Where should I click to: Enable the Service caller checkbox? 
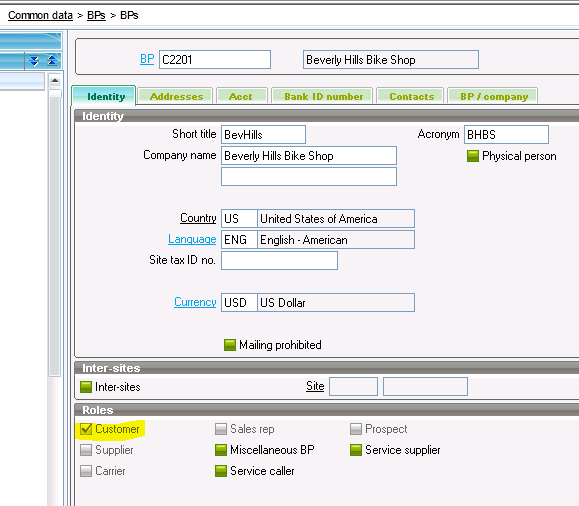[x=221, y=471]
